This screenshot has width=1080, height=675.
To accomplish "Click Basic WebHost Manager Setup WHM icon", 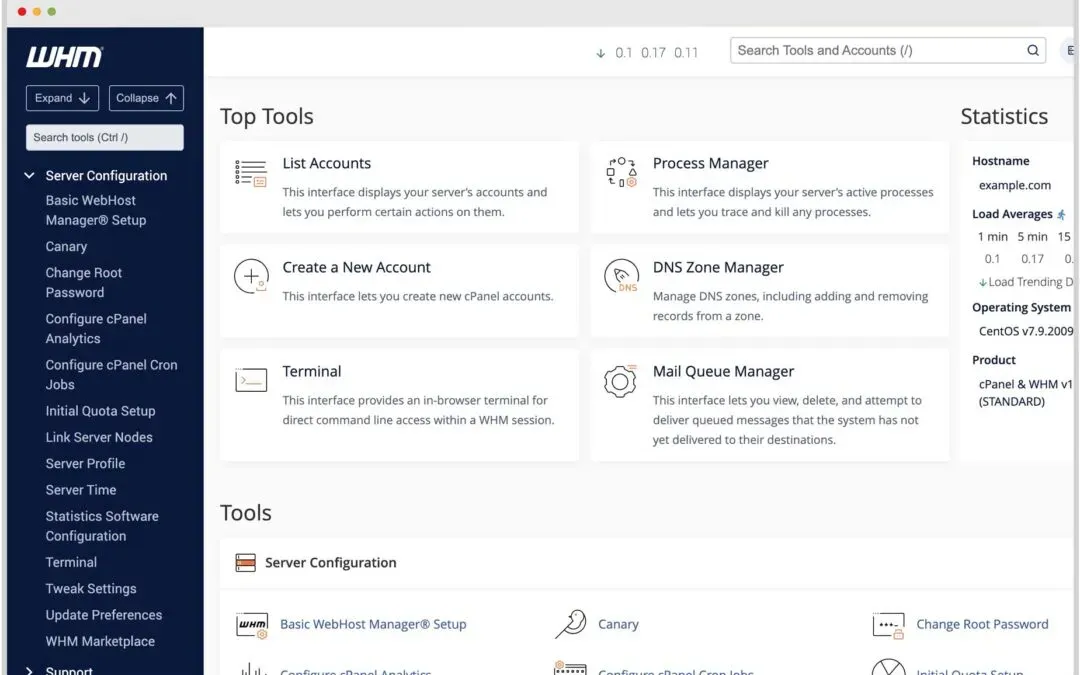I will 251,625.
